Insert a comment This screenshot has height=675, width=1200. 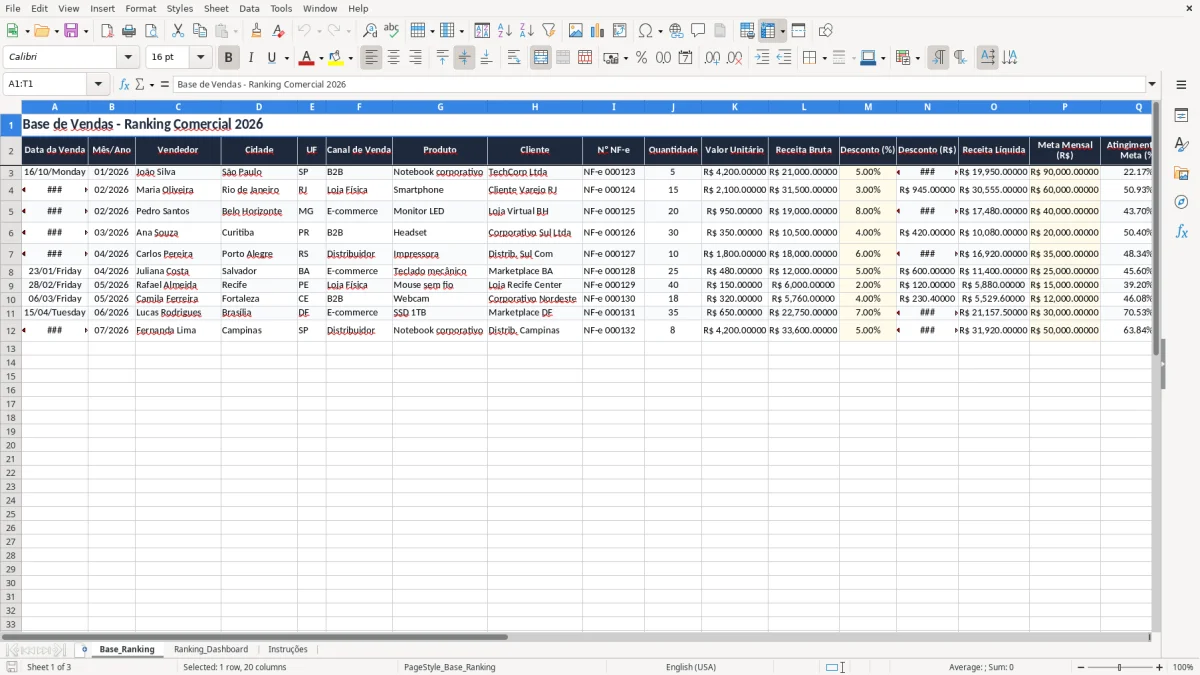pyautogui.click(x=698, y=31)
